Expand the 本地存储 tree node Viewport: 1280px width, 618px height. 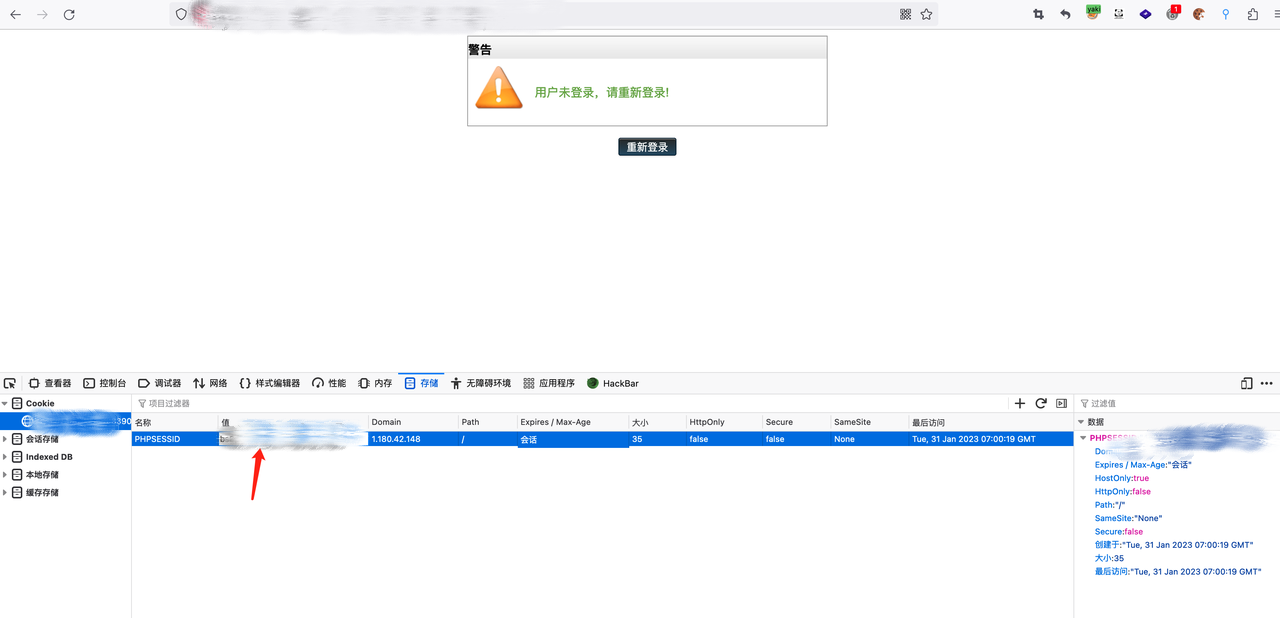point(5,475)
